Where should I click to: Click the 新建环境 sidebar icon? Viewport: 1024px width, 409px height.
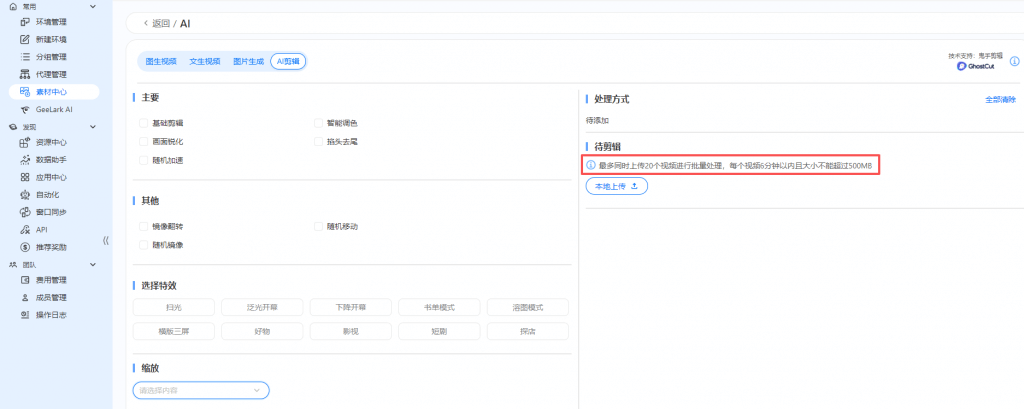[26, 39]
